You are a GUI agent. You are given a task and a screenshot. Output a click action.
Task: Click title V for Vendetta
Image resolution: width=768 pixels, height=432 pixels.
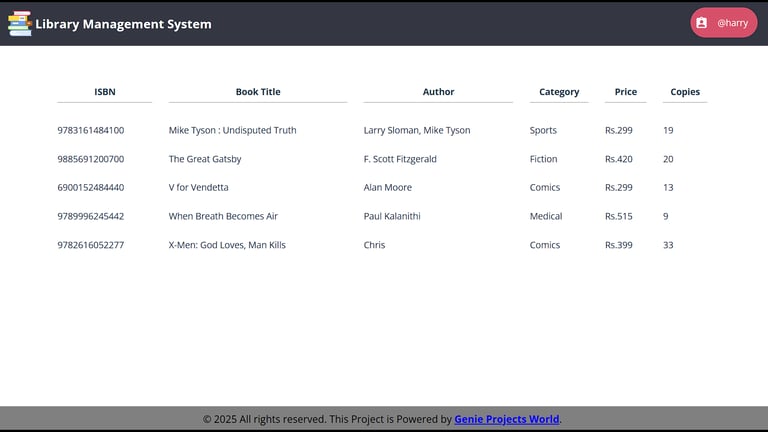(198, 187)
